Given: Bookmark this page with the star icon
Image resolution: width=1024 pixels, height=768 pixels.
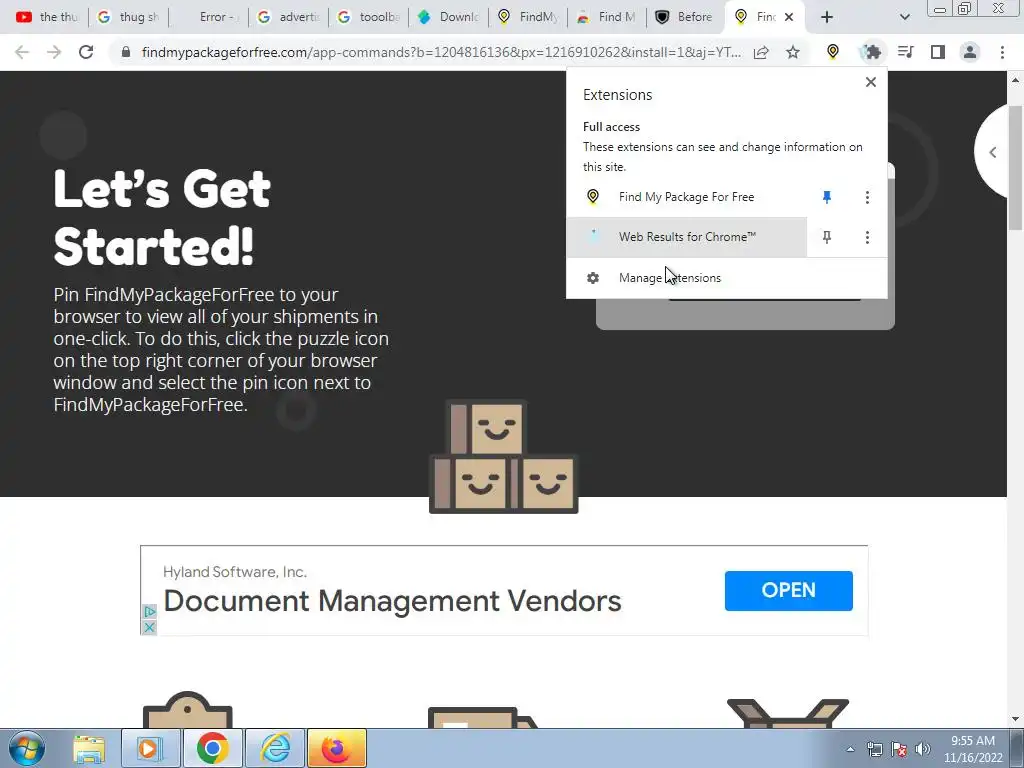Looking at the screenshot, I should (x=793, y=52).
